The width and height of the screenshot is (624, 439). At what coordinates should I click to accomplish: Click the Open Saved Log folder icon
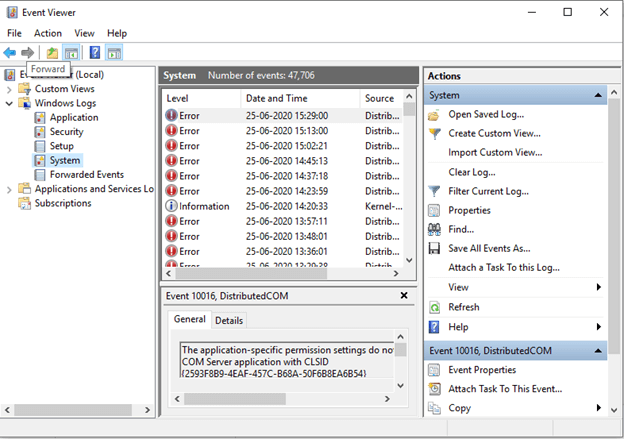[x=434, y=115]
